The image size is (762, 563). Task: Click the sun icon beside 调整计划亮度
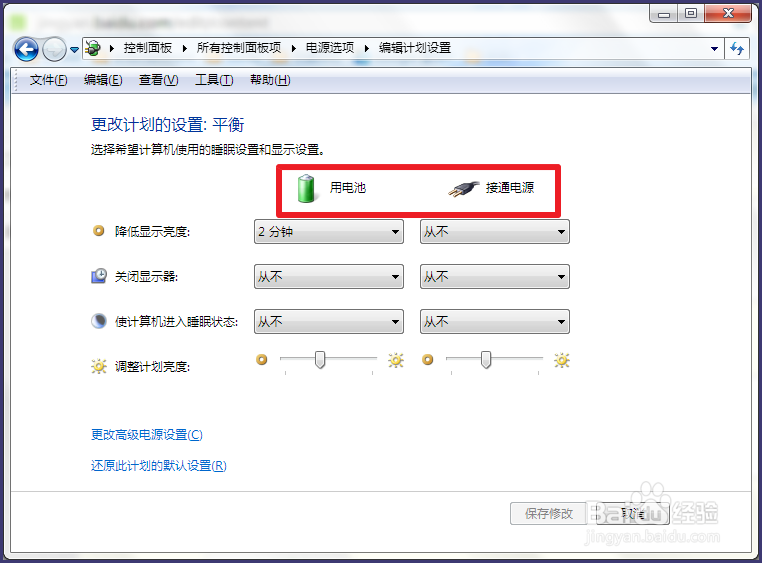[x=99, y=366]
